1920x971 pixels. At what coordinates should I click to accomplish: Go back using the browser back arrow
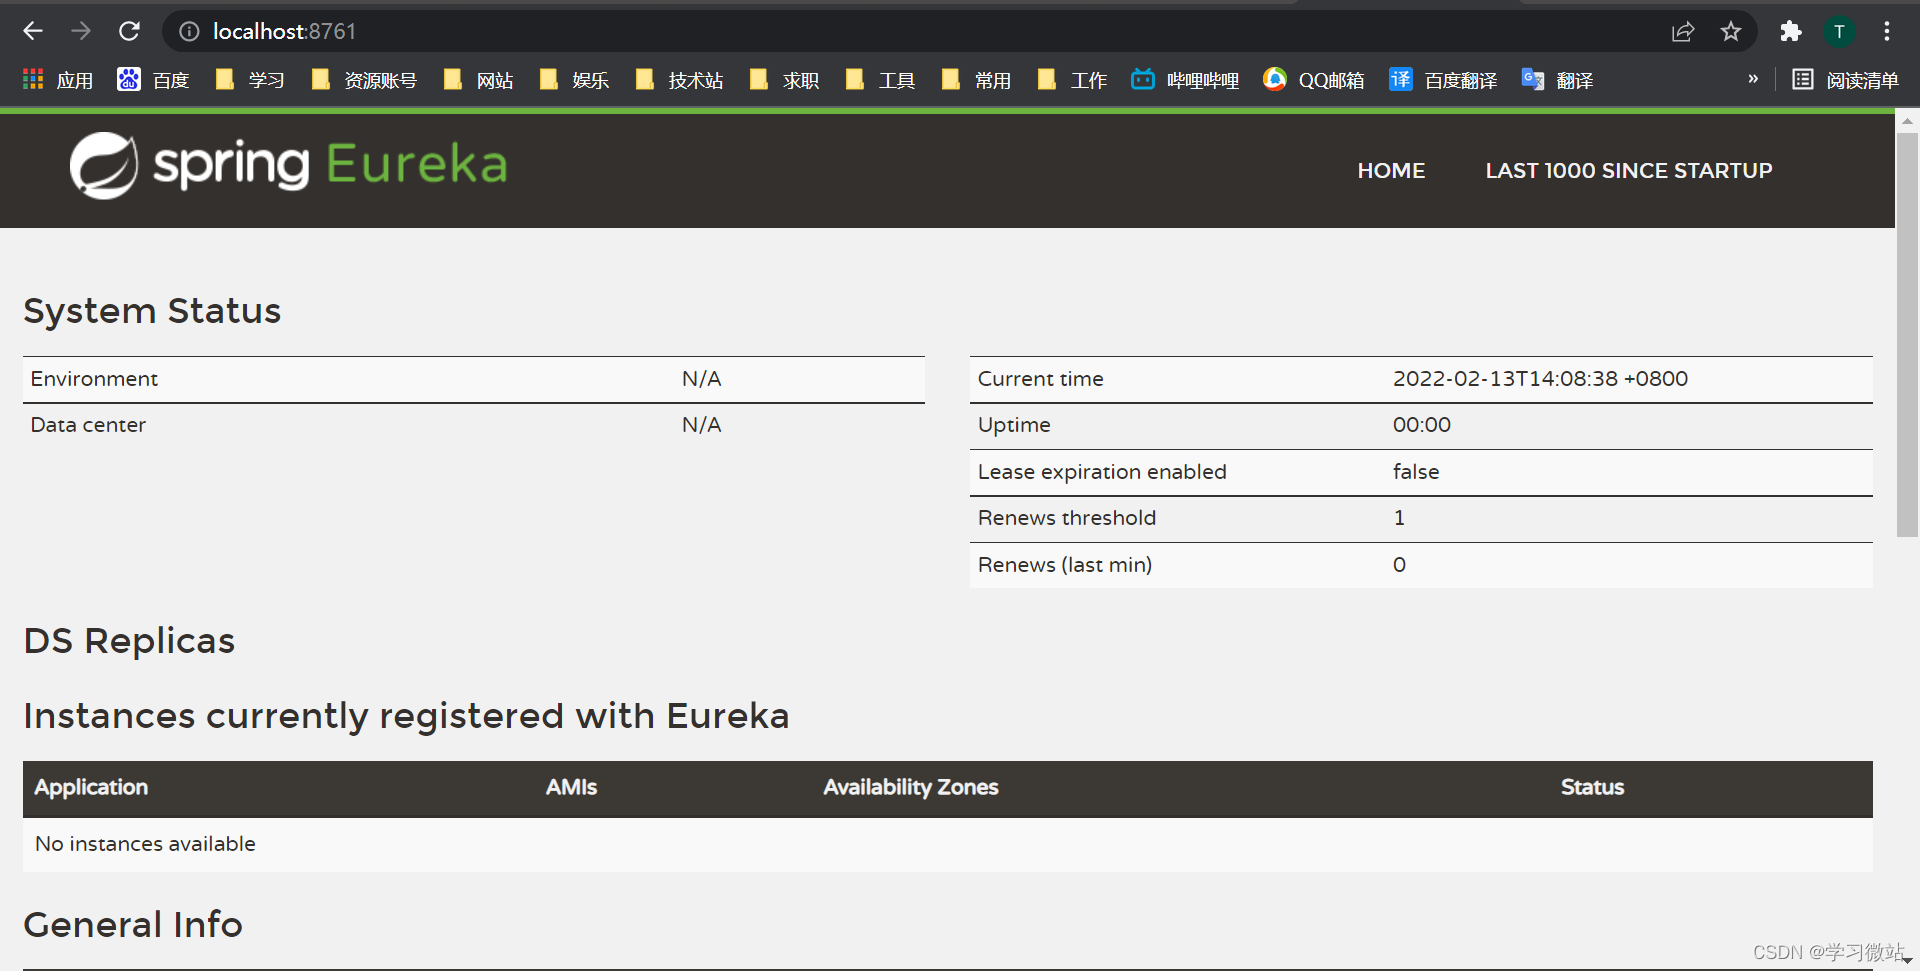click(33, 31)
